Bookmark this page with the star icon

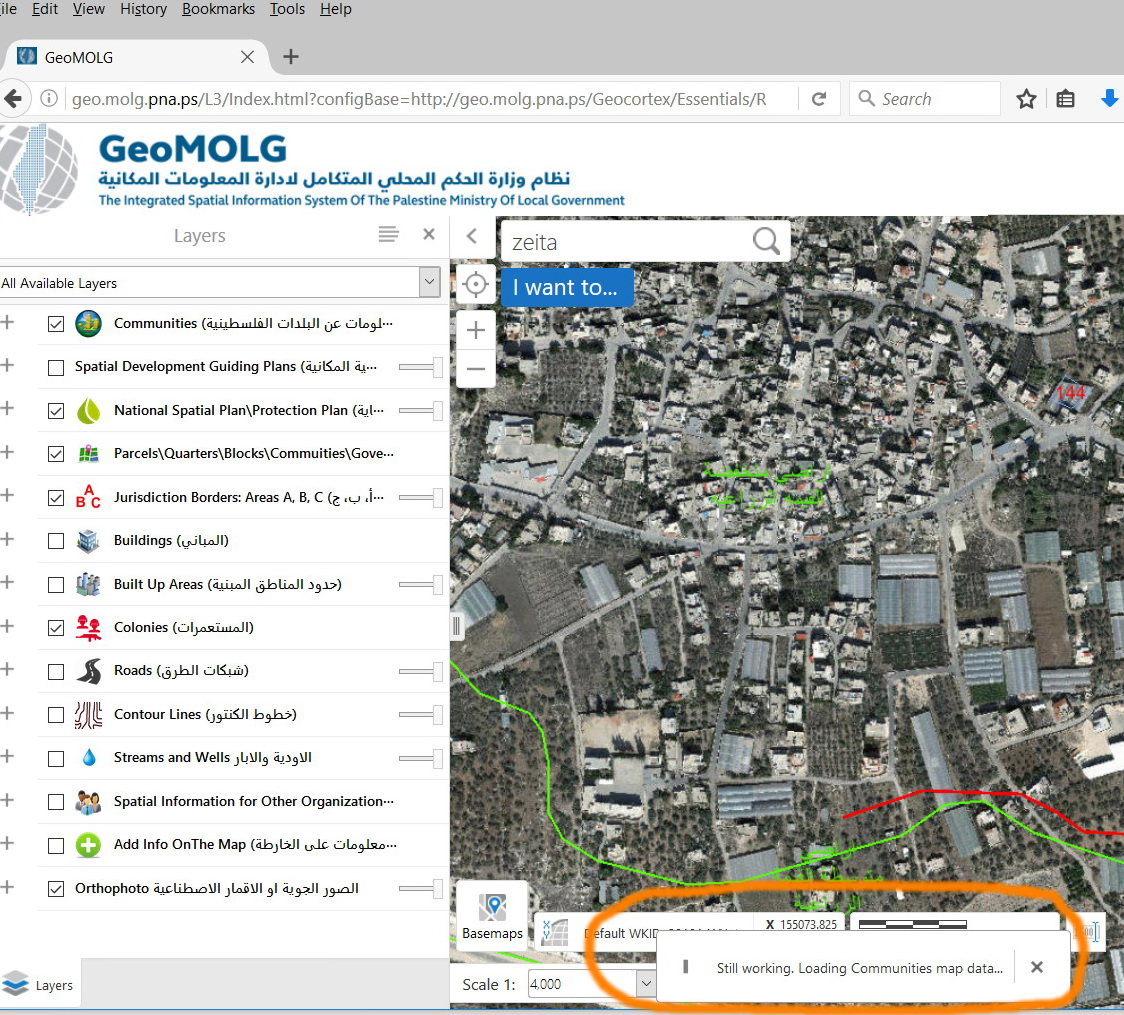(1027, 99)
